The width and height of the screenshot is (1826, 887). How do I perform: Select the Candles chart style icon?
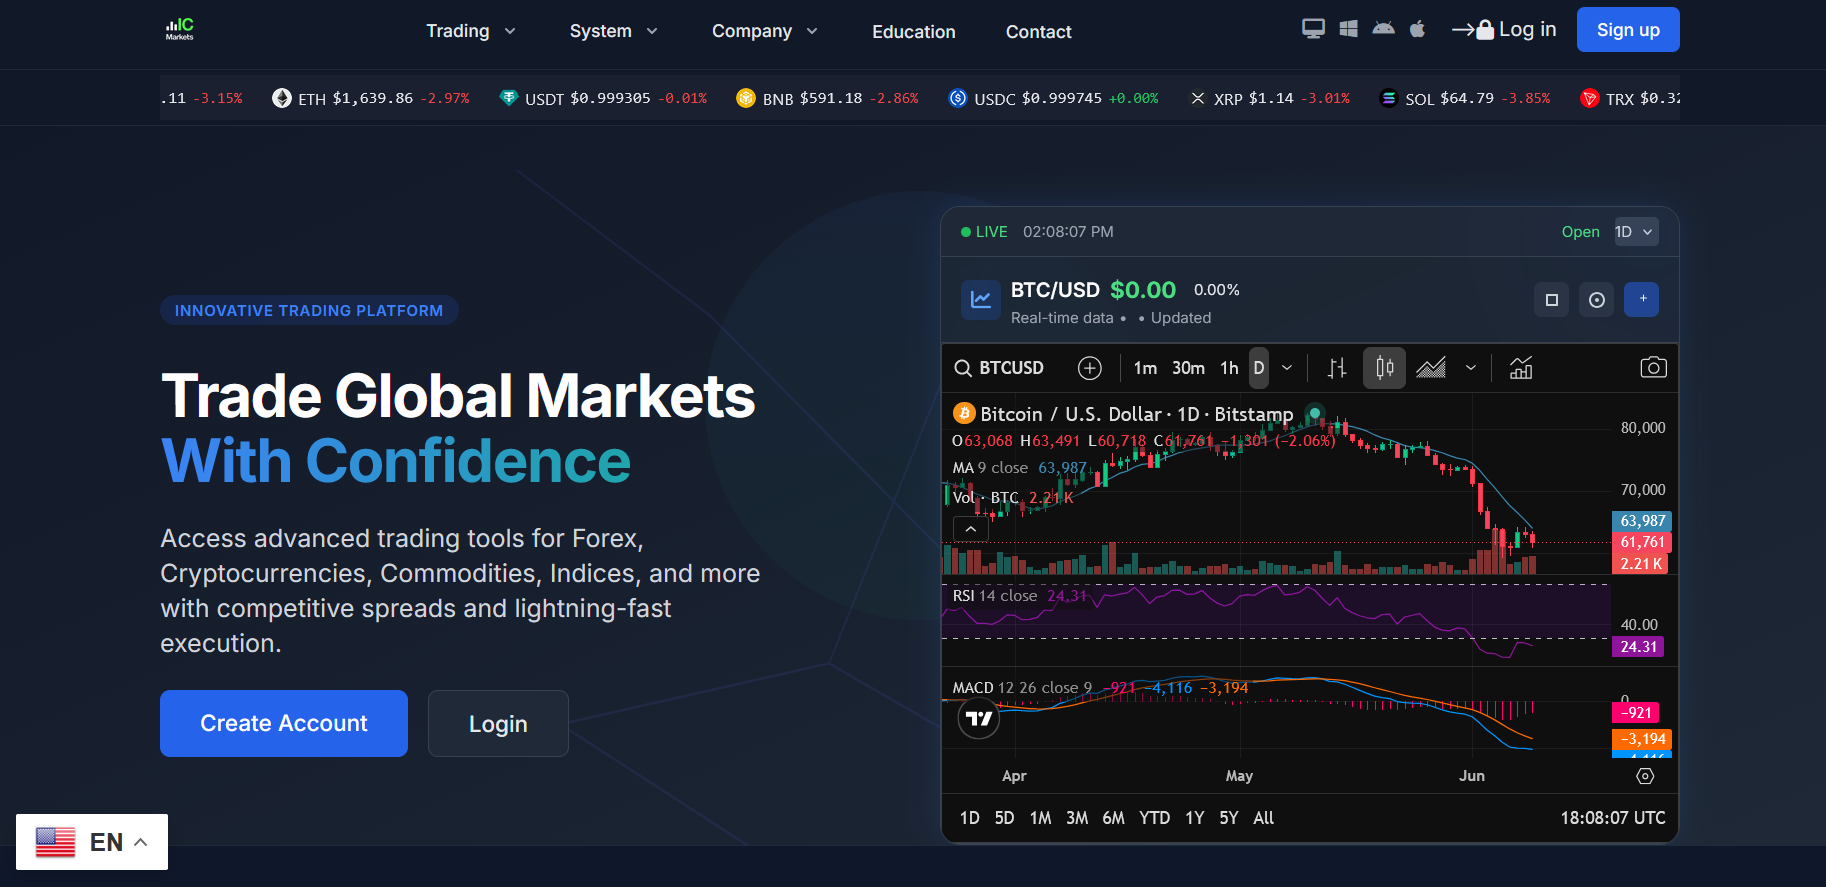pyautogui.click(x=1385, y=368)
